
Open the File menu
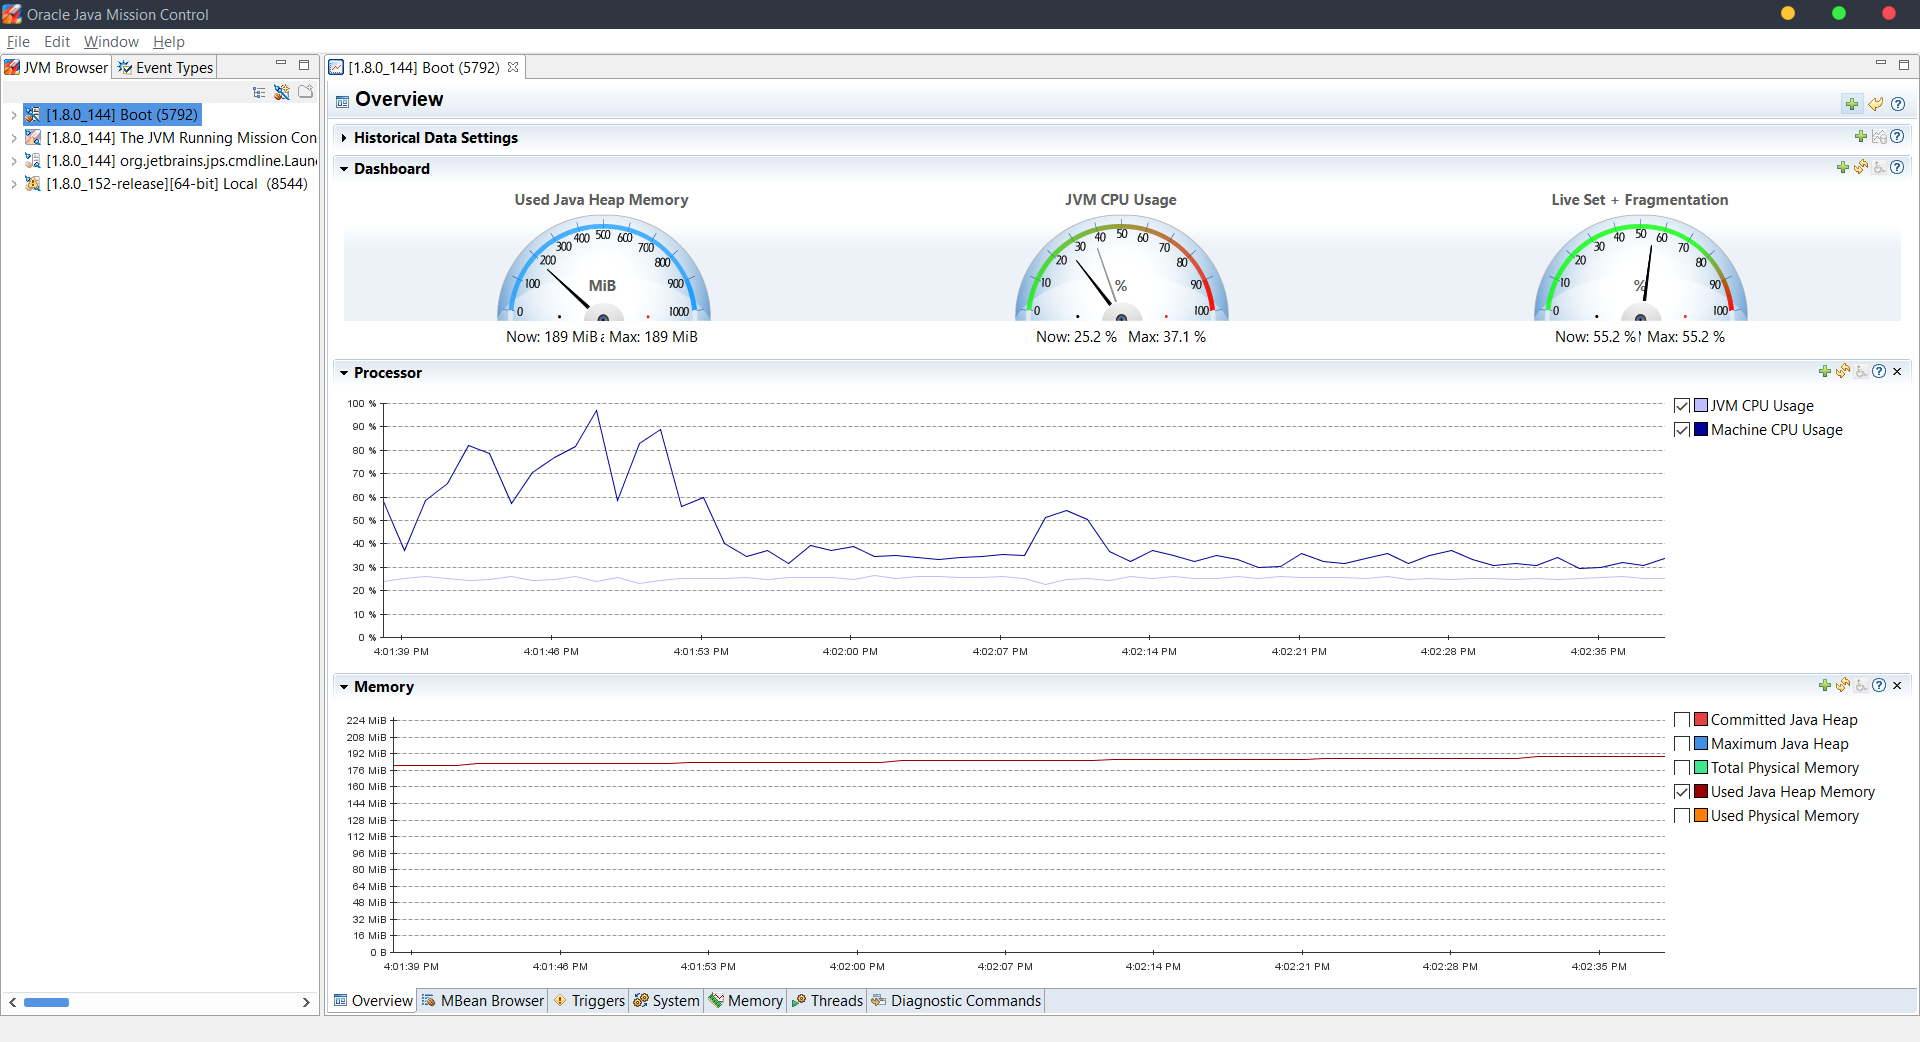click(x=18, y=42)
